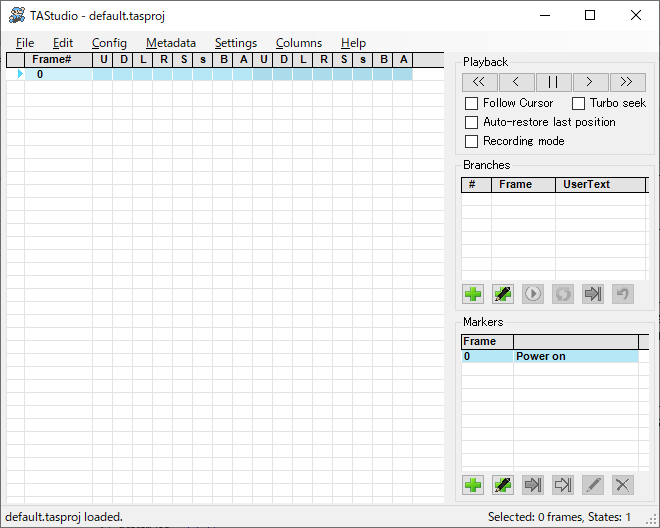Enable the Follow Cursor checkbox
660x528 pixels.
coord(472,103)
